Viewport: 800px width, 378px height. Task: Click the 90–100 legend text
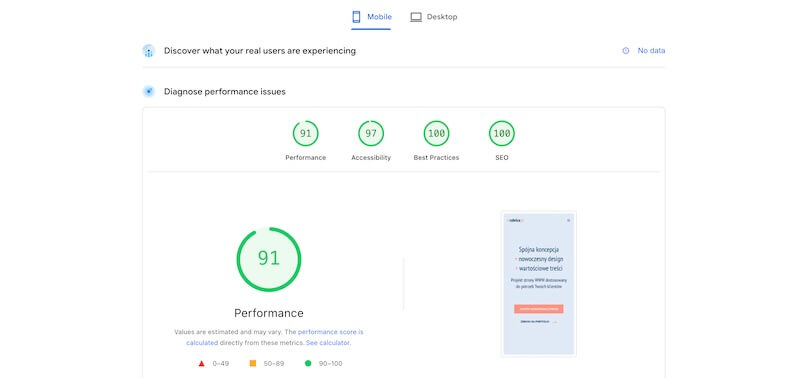[x=330, y=364]
